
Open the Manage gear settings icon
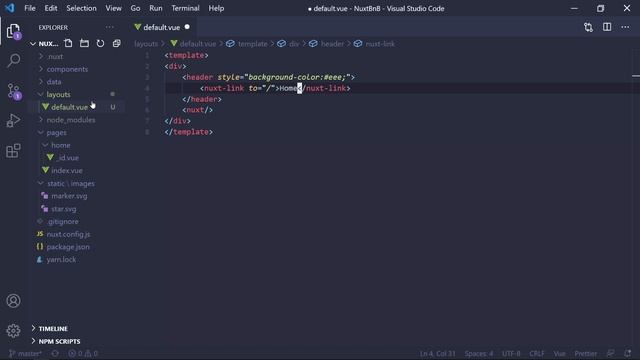coord(13,331)
